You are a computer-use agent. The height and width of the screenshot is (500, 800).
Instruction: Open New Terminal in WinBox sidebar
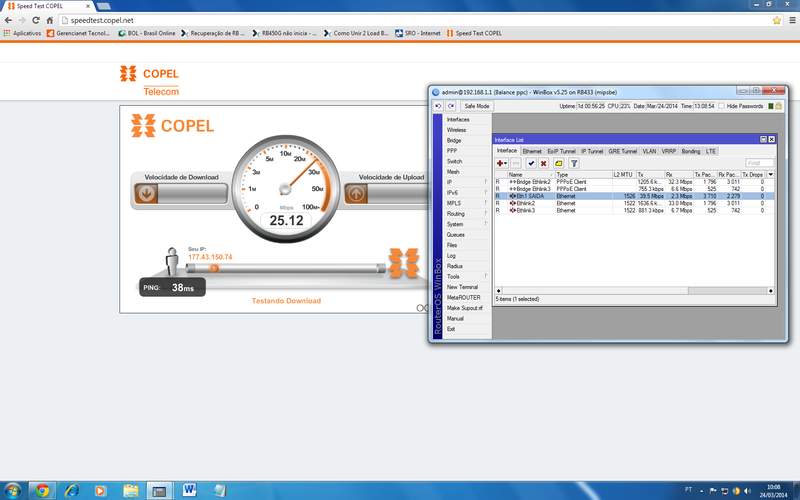coord(462,287)
